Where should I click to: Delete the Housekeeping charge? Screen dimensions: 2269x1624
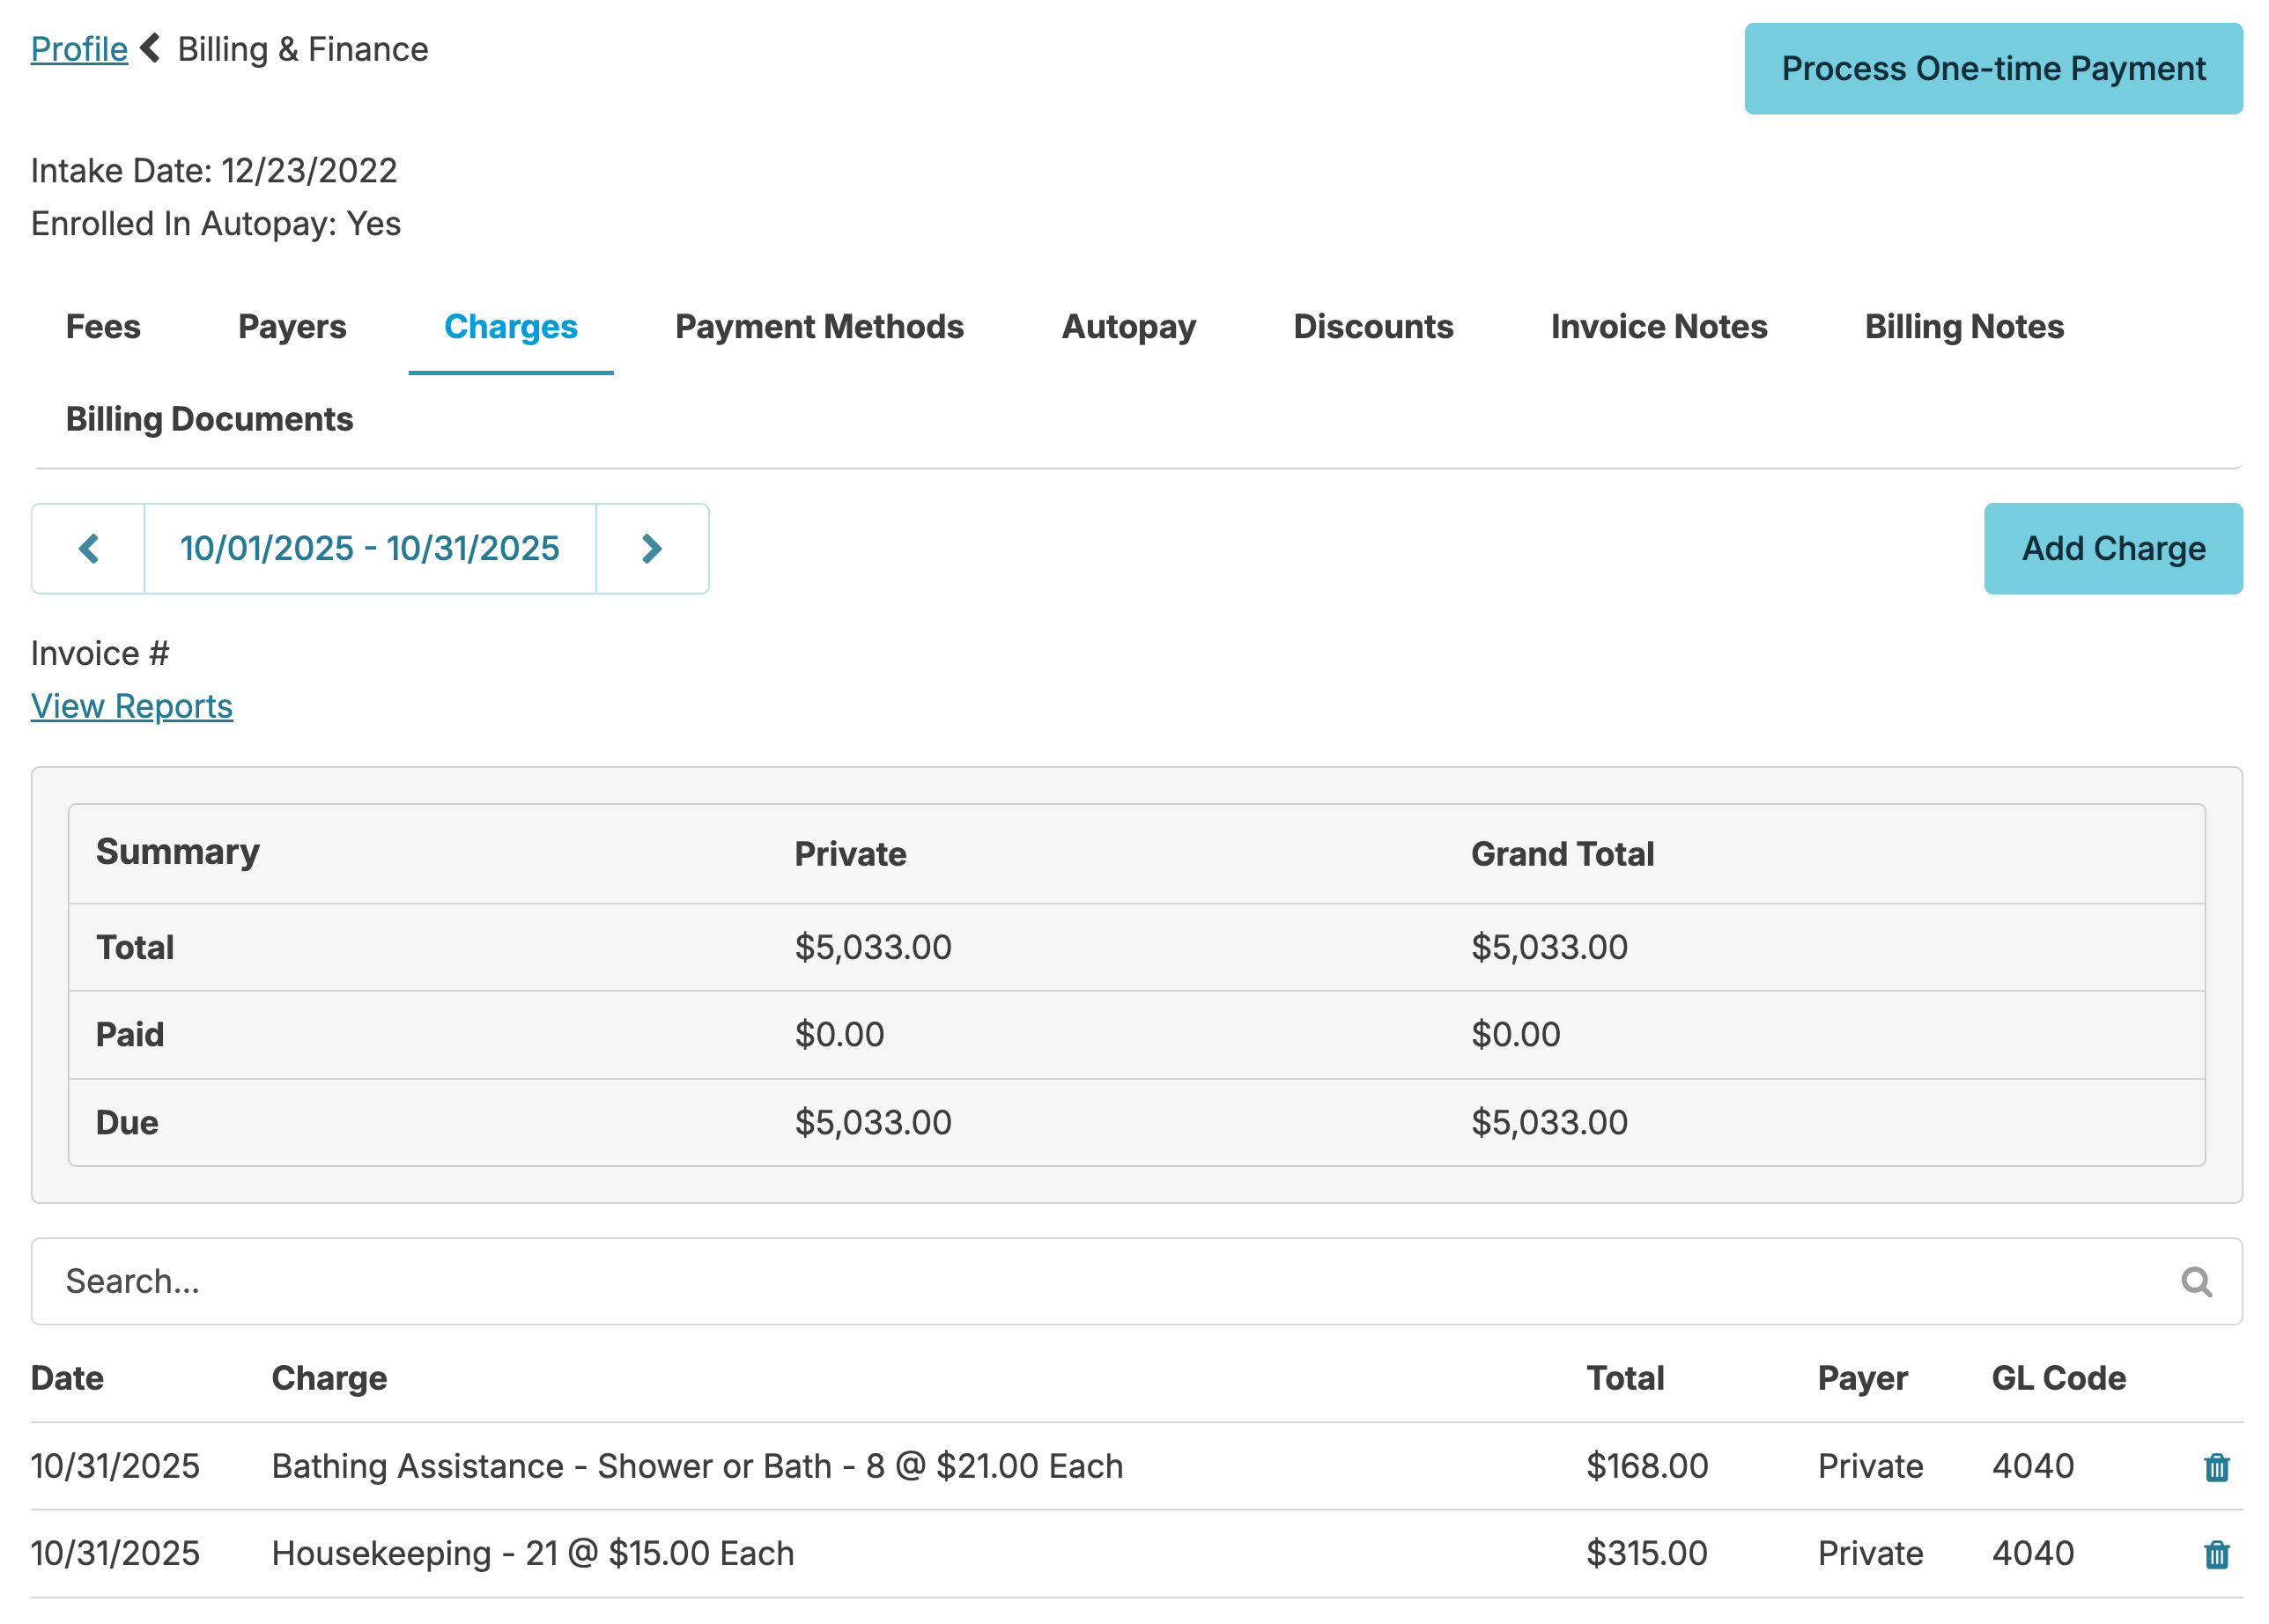click(x=2215, y=1554)
